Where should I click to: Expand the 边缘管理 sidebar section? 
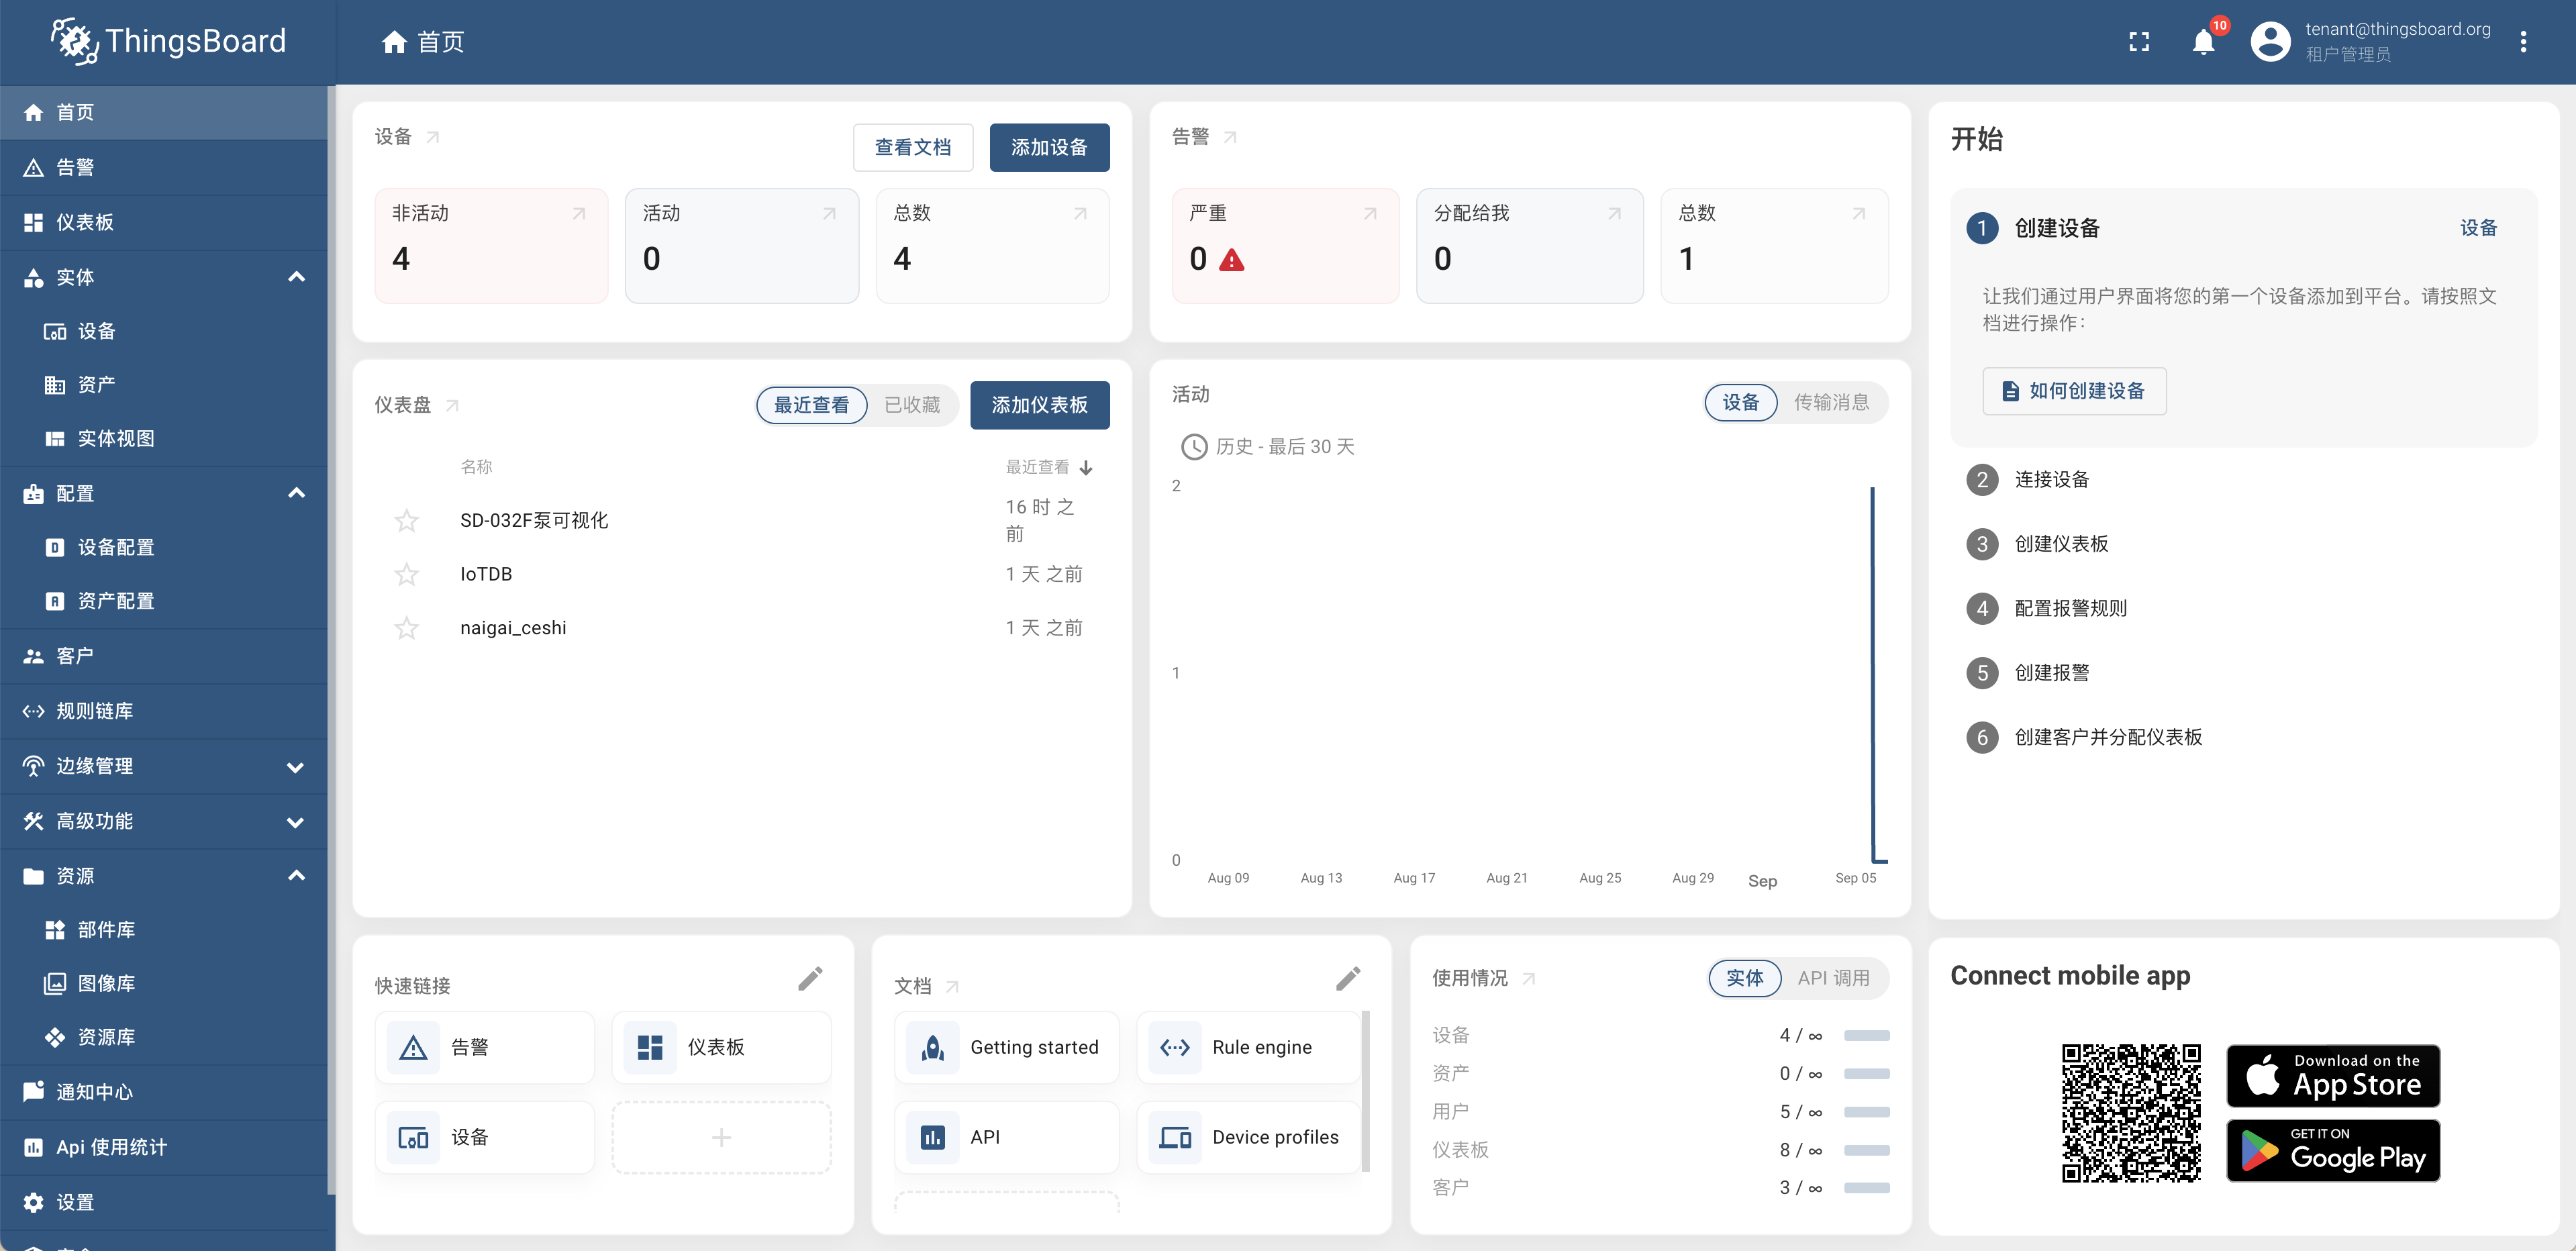point(296,767)
